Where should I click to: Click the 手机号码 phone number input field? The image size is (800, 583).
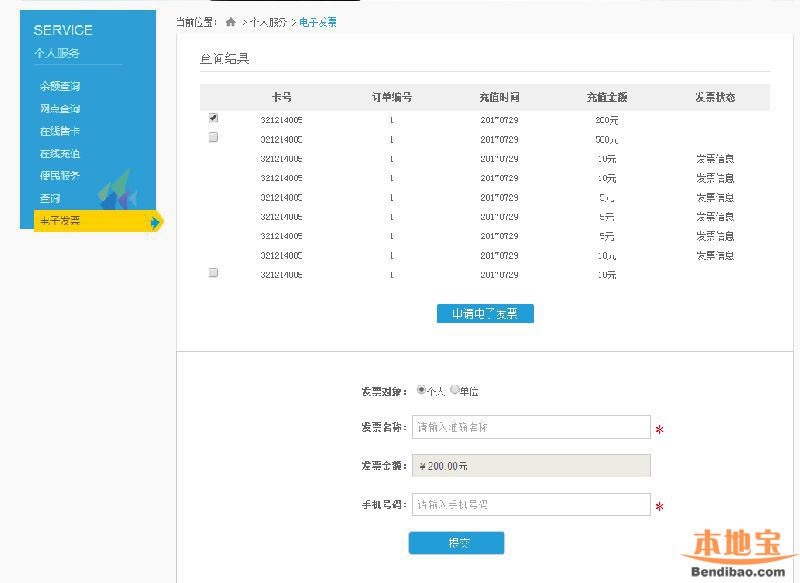(530, 504)
